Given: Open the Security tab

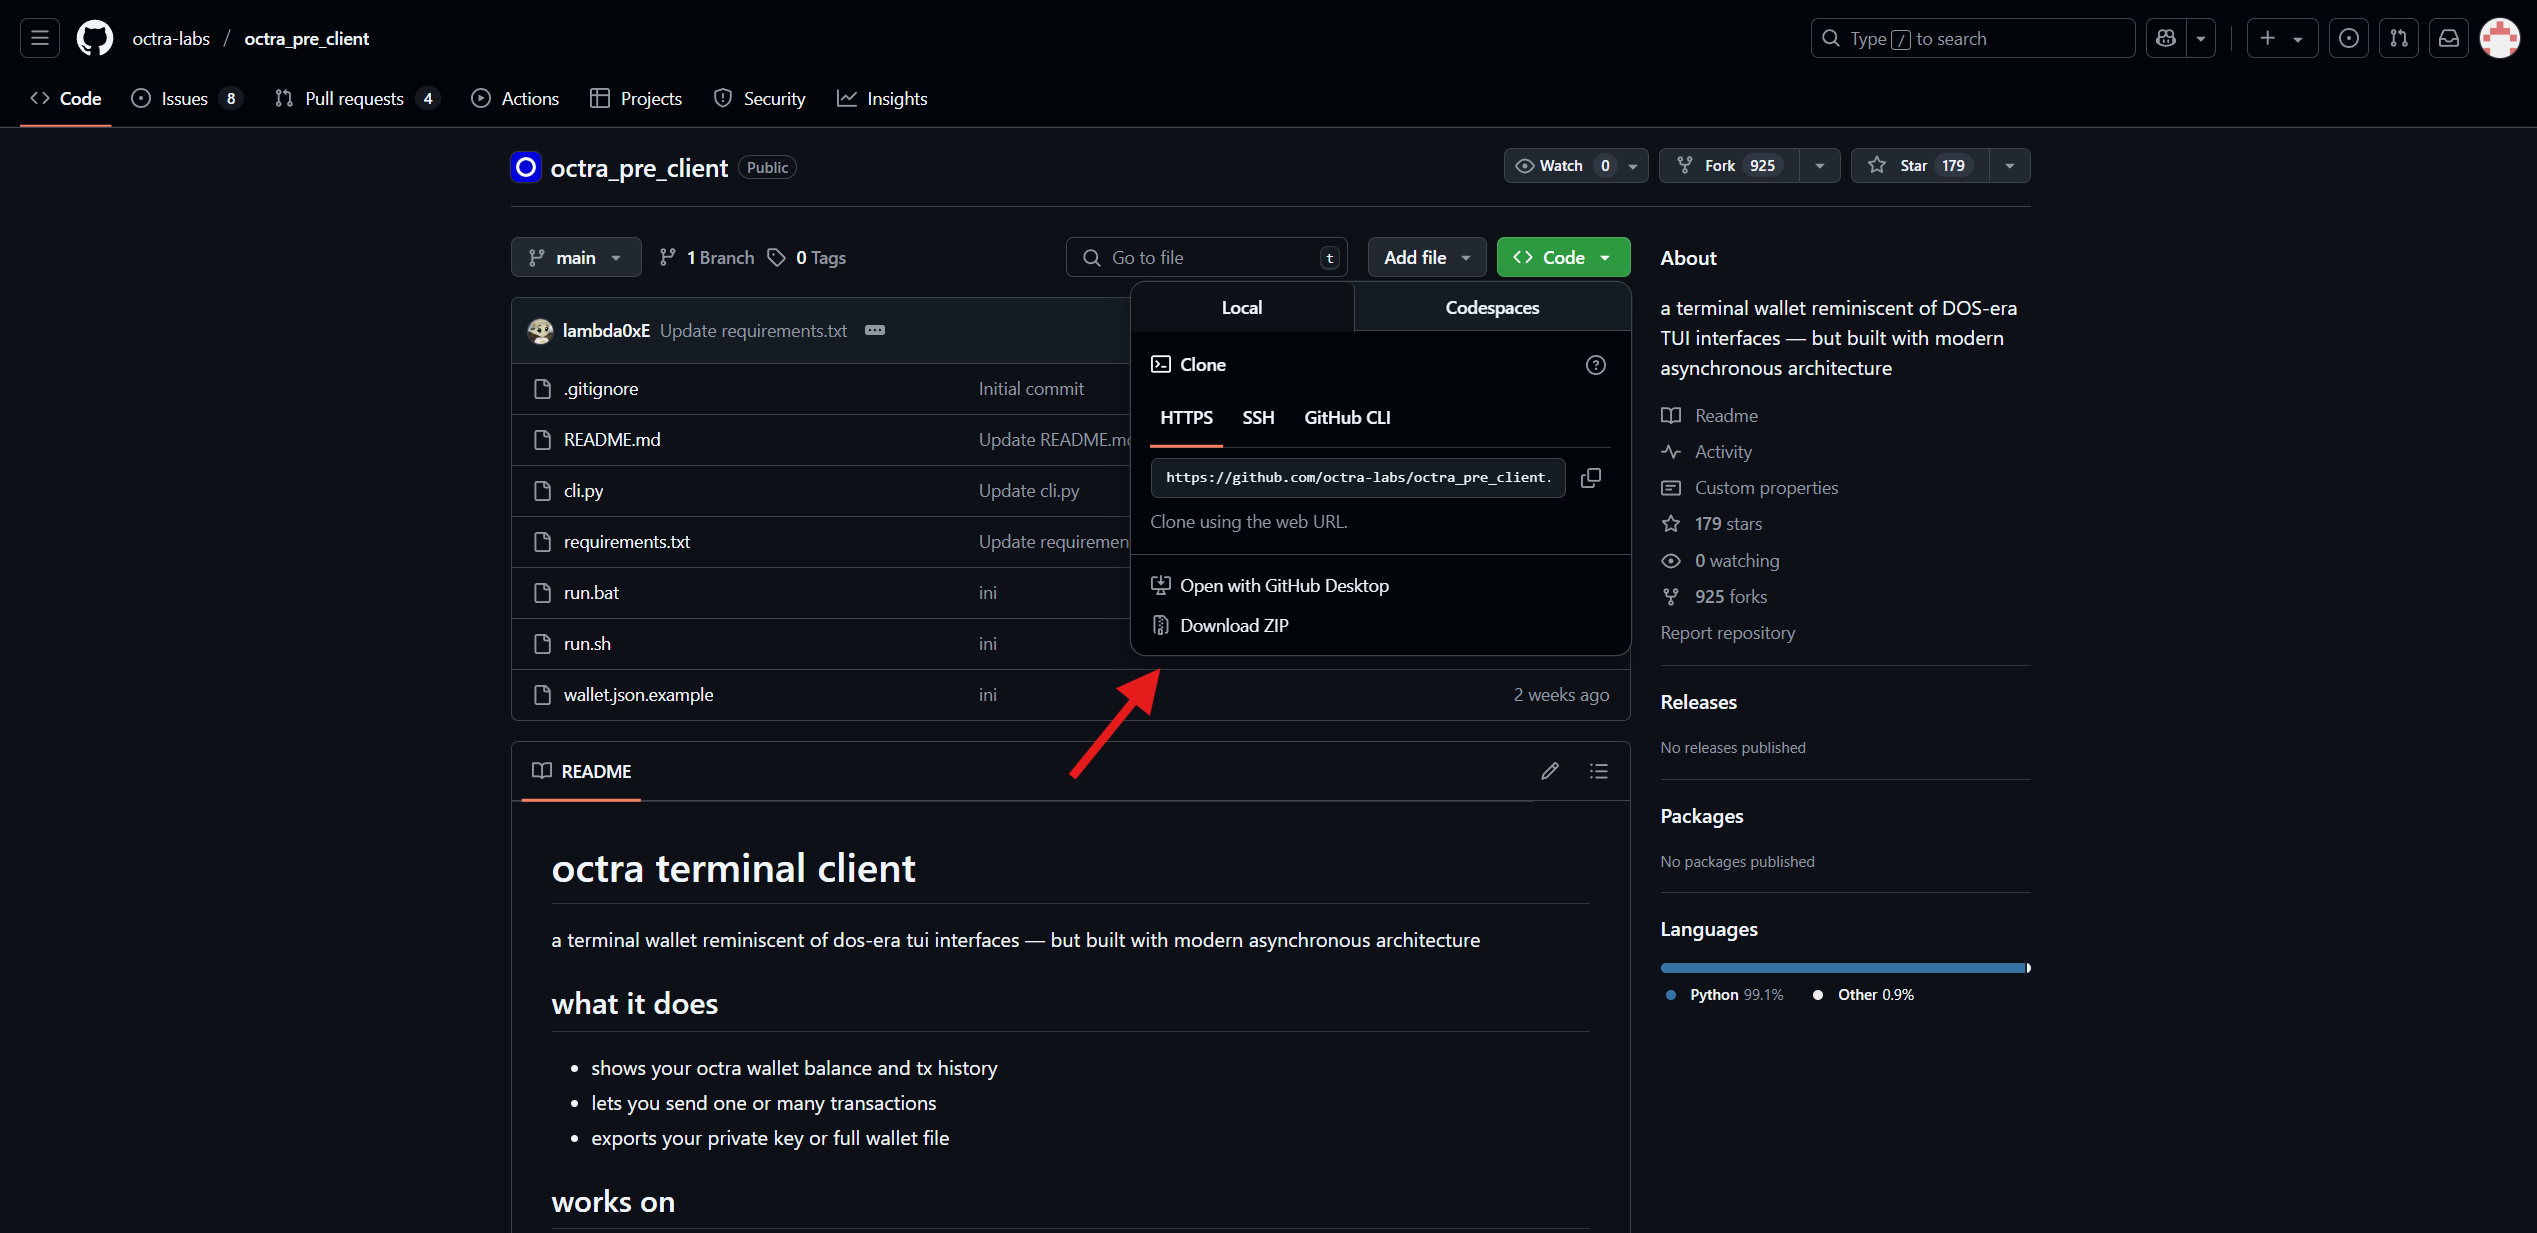Looking at the screenshot, I should [x=760, y=98].
